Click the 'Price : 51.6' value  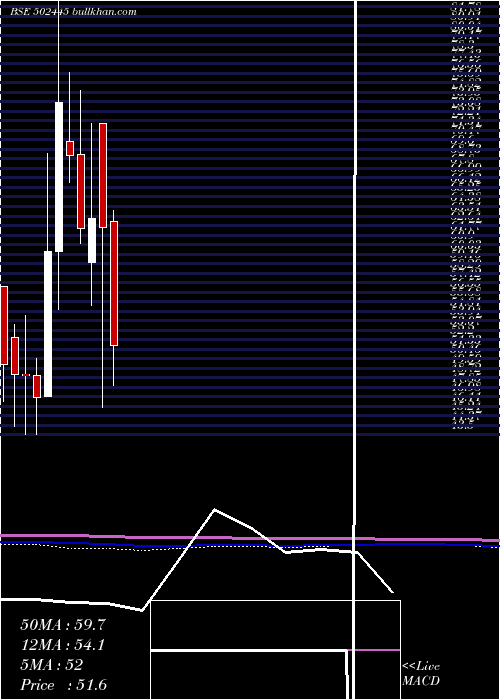(63, 685)
